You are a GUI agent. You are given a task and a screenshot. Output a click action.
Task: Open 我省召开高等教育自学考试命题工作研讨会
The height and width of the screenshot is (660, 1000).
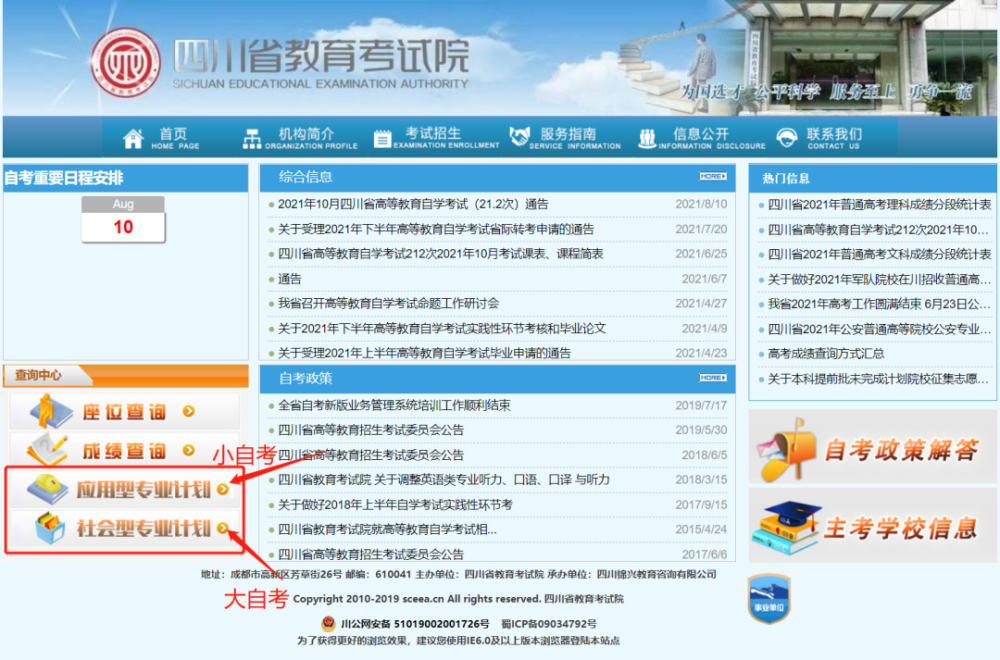coord(388,304)
